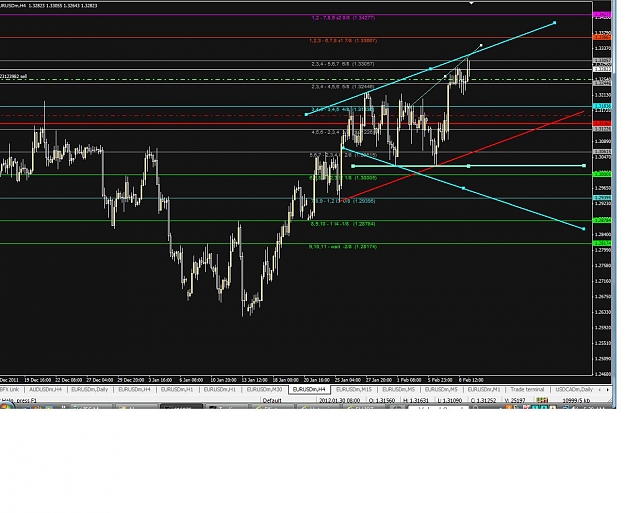Click the Default profile in status bar
The width and height of the screenshot is (625, 513).
coord(272,401)
